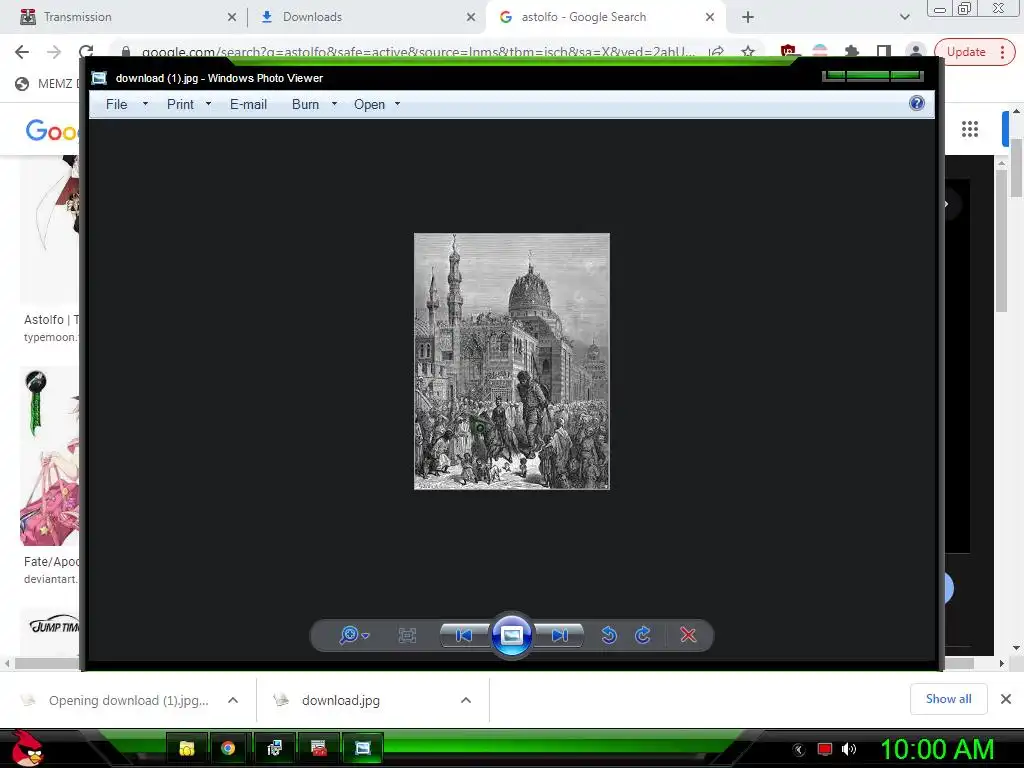Start the slide show in Photo Viewer
The image size is (1024, 768).
[x=511, y=635]
